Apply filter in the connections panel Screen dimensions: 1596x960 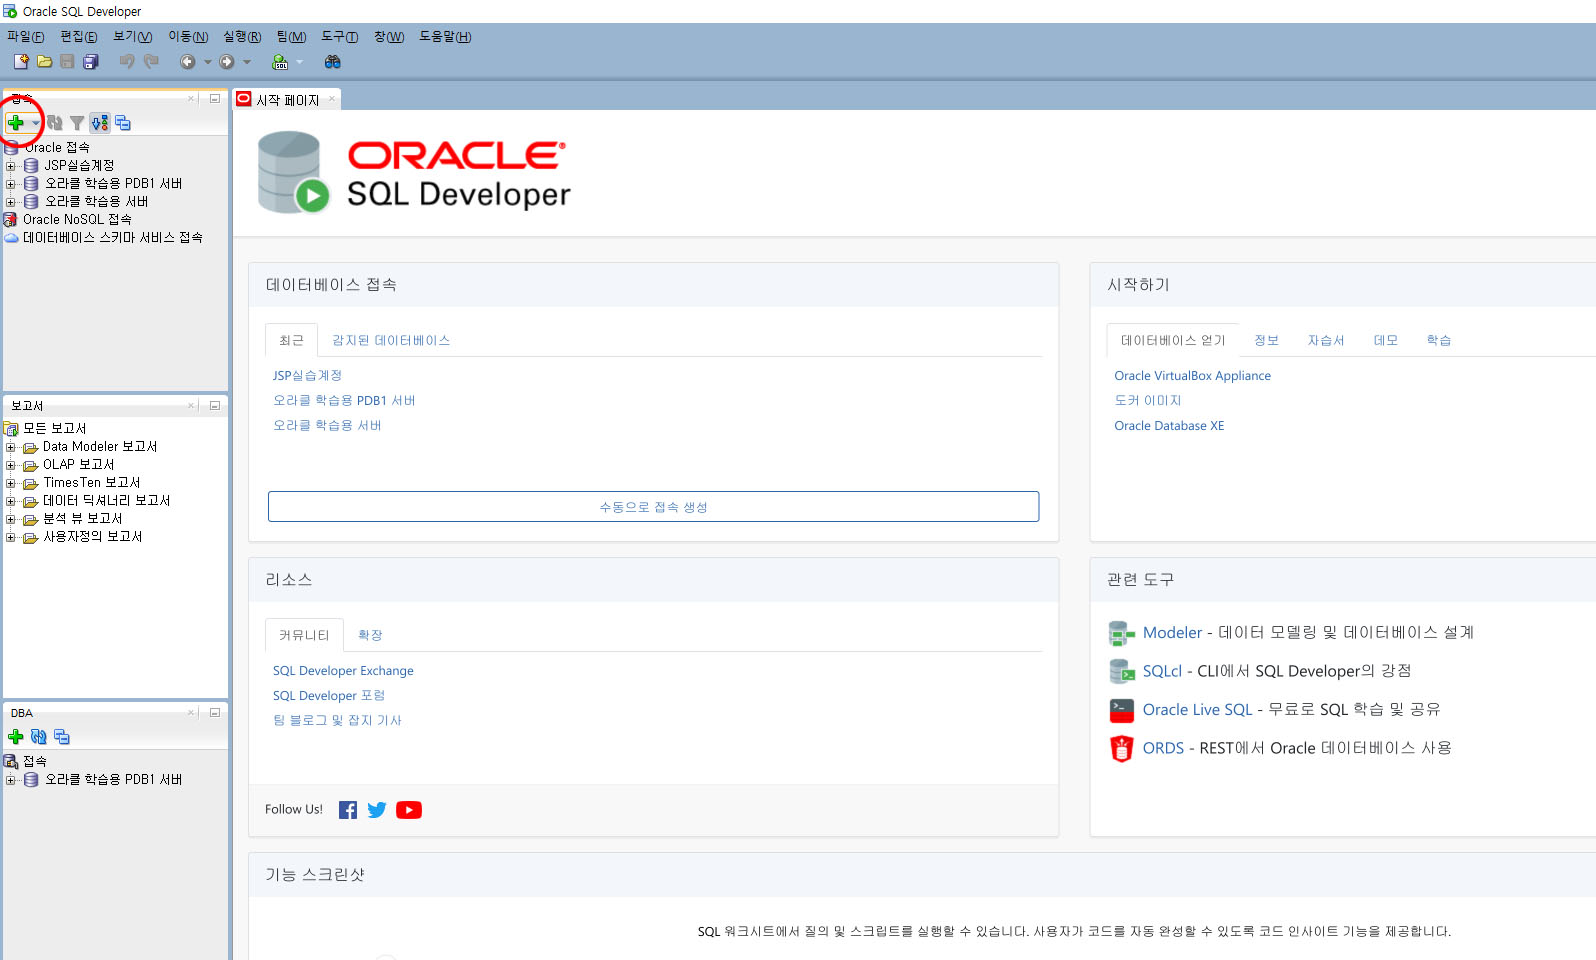tap(77, 123)
